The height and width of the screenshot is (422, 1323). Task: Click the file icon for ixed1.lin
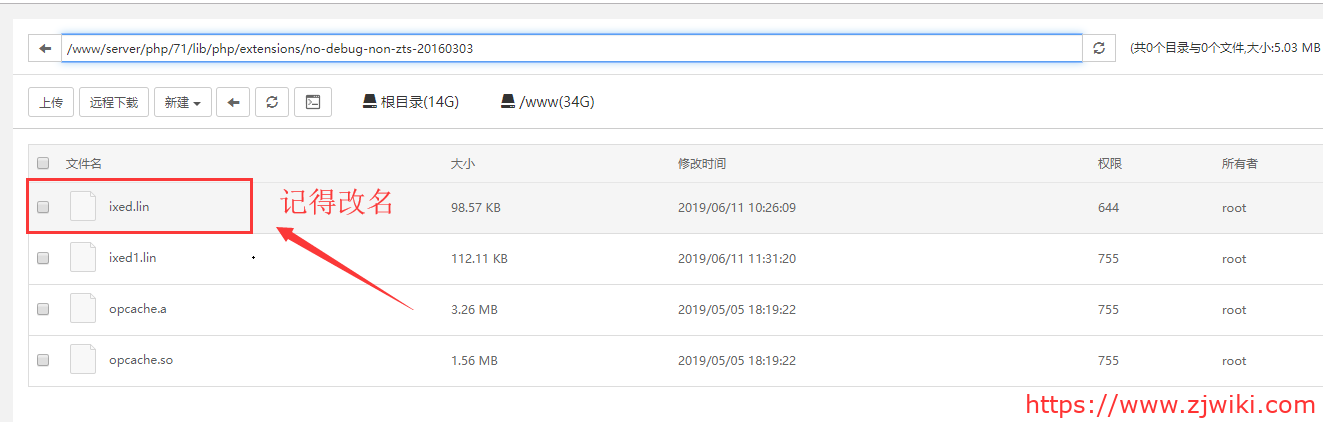pos(83,258)
